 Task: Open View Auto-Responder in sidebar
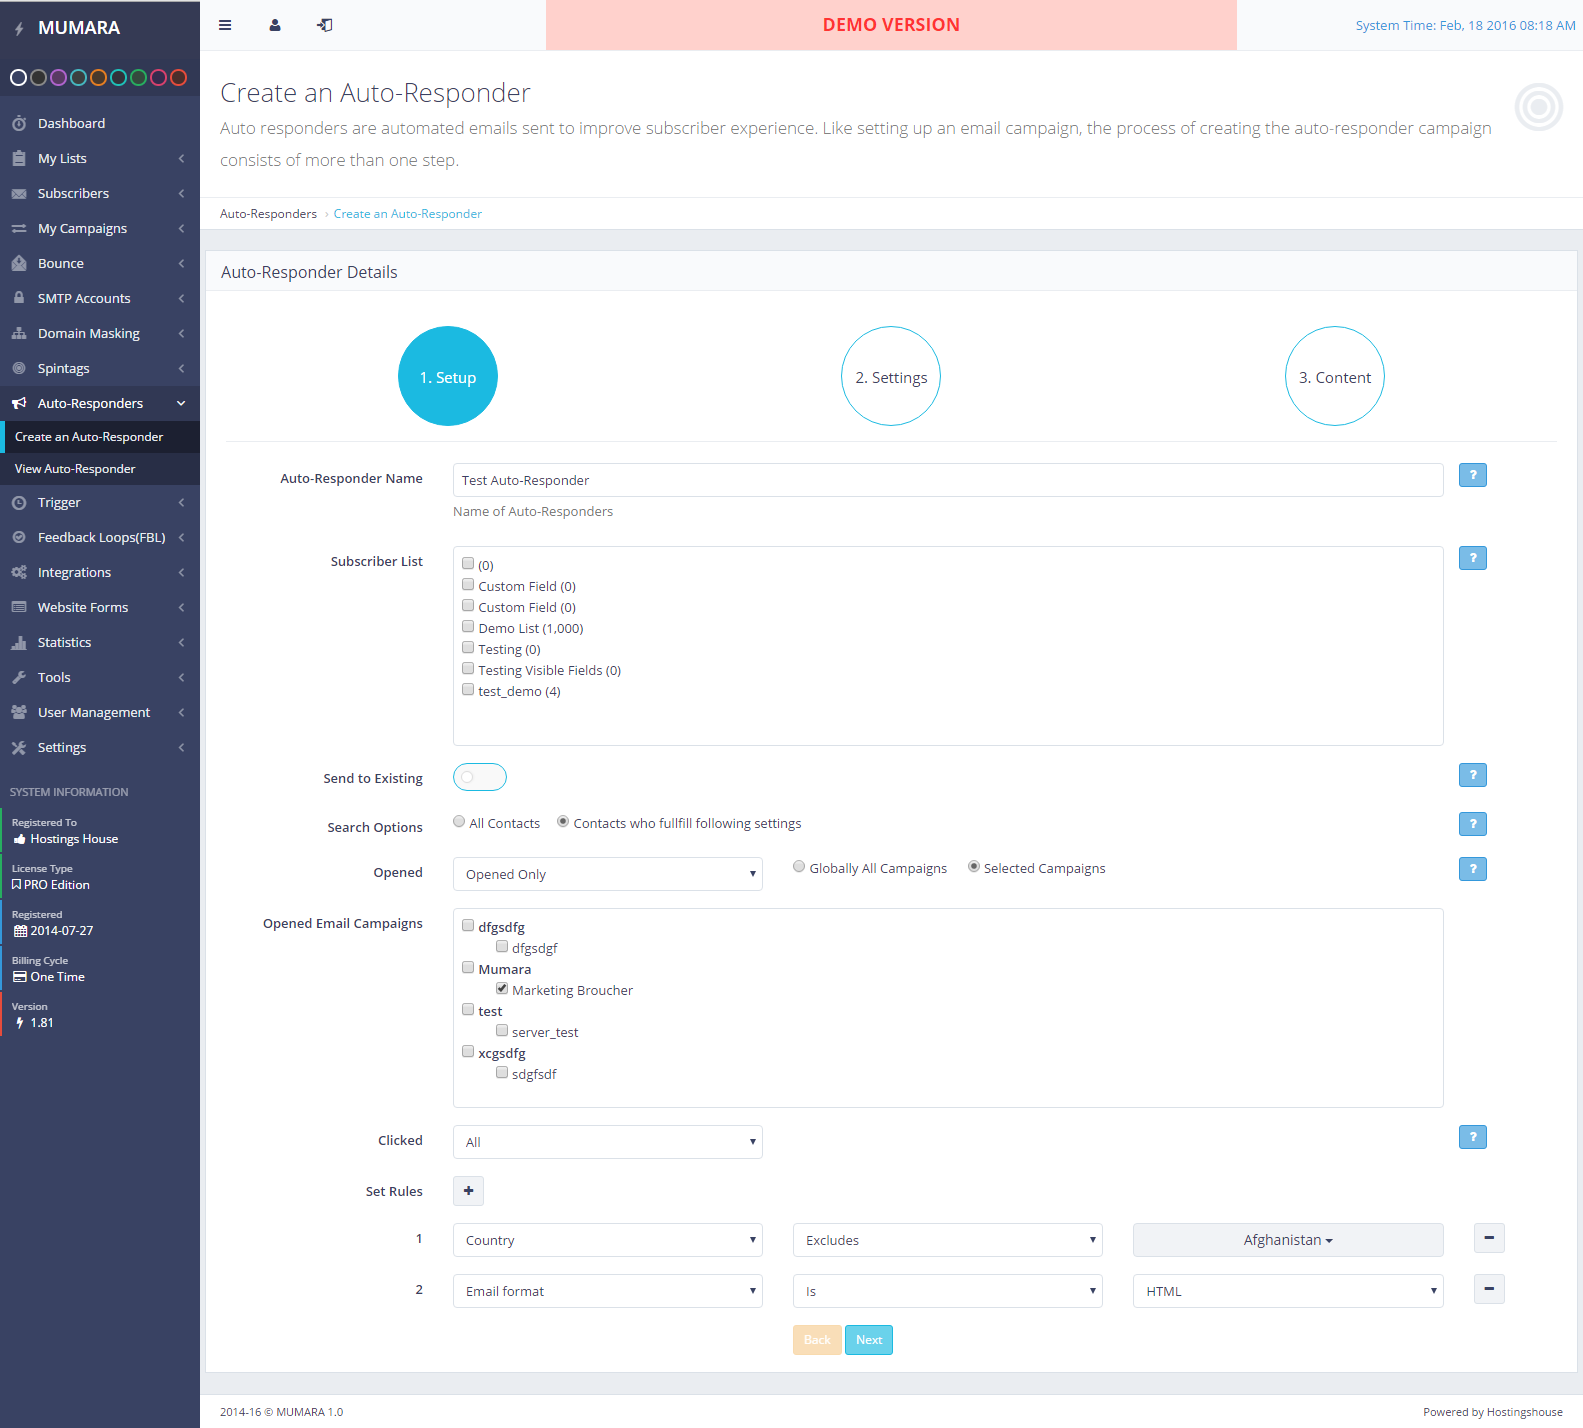click(x=75, y=469)
